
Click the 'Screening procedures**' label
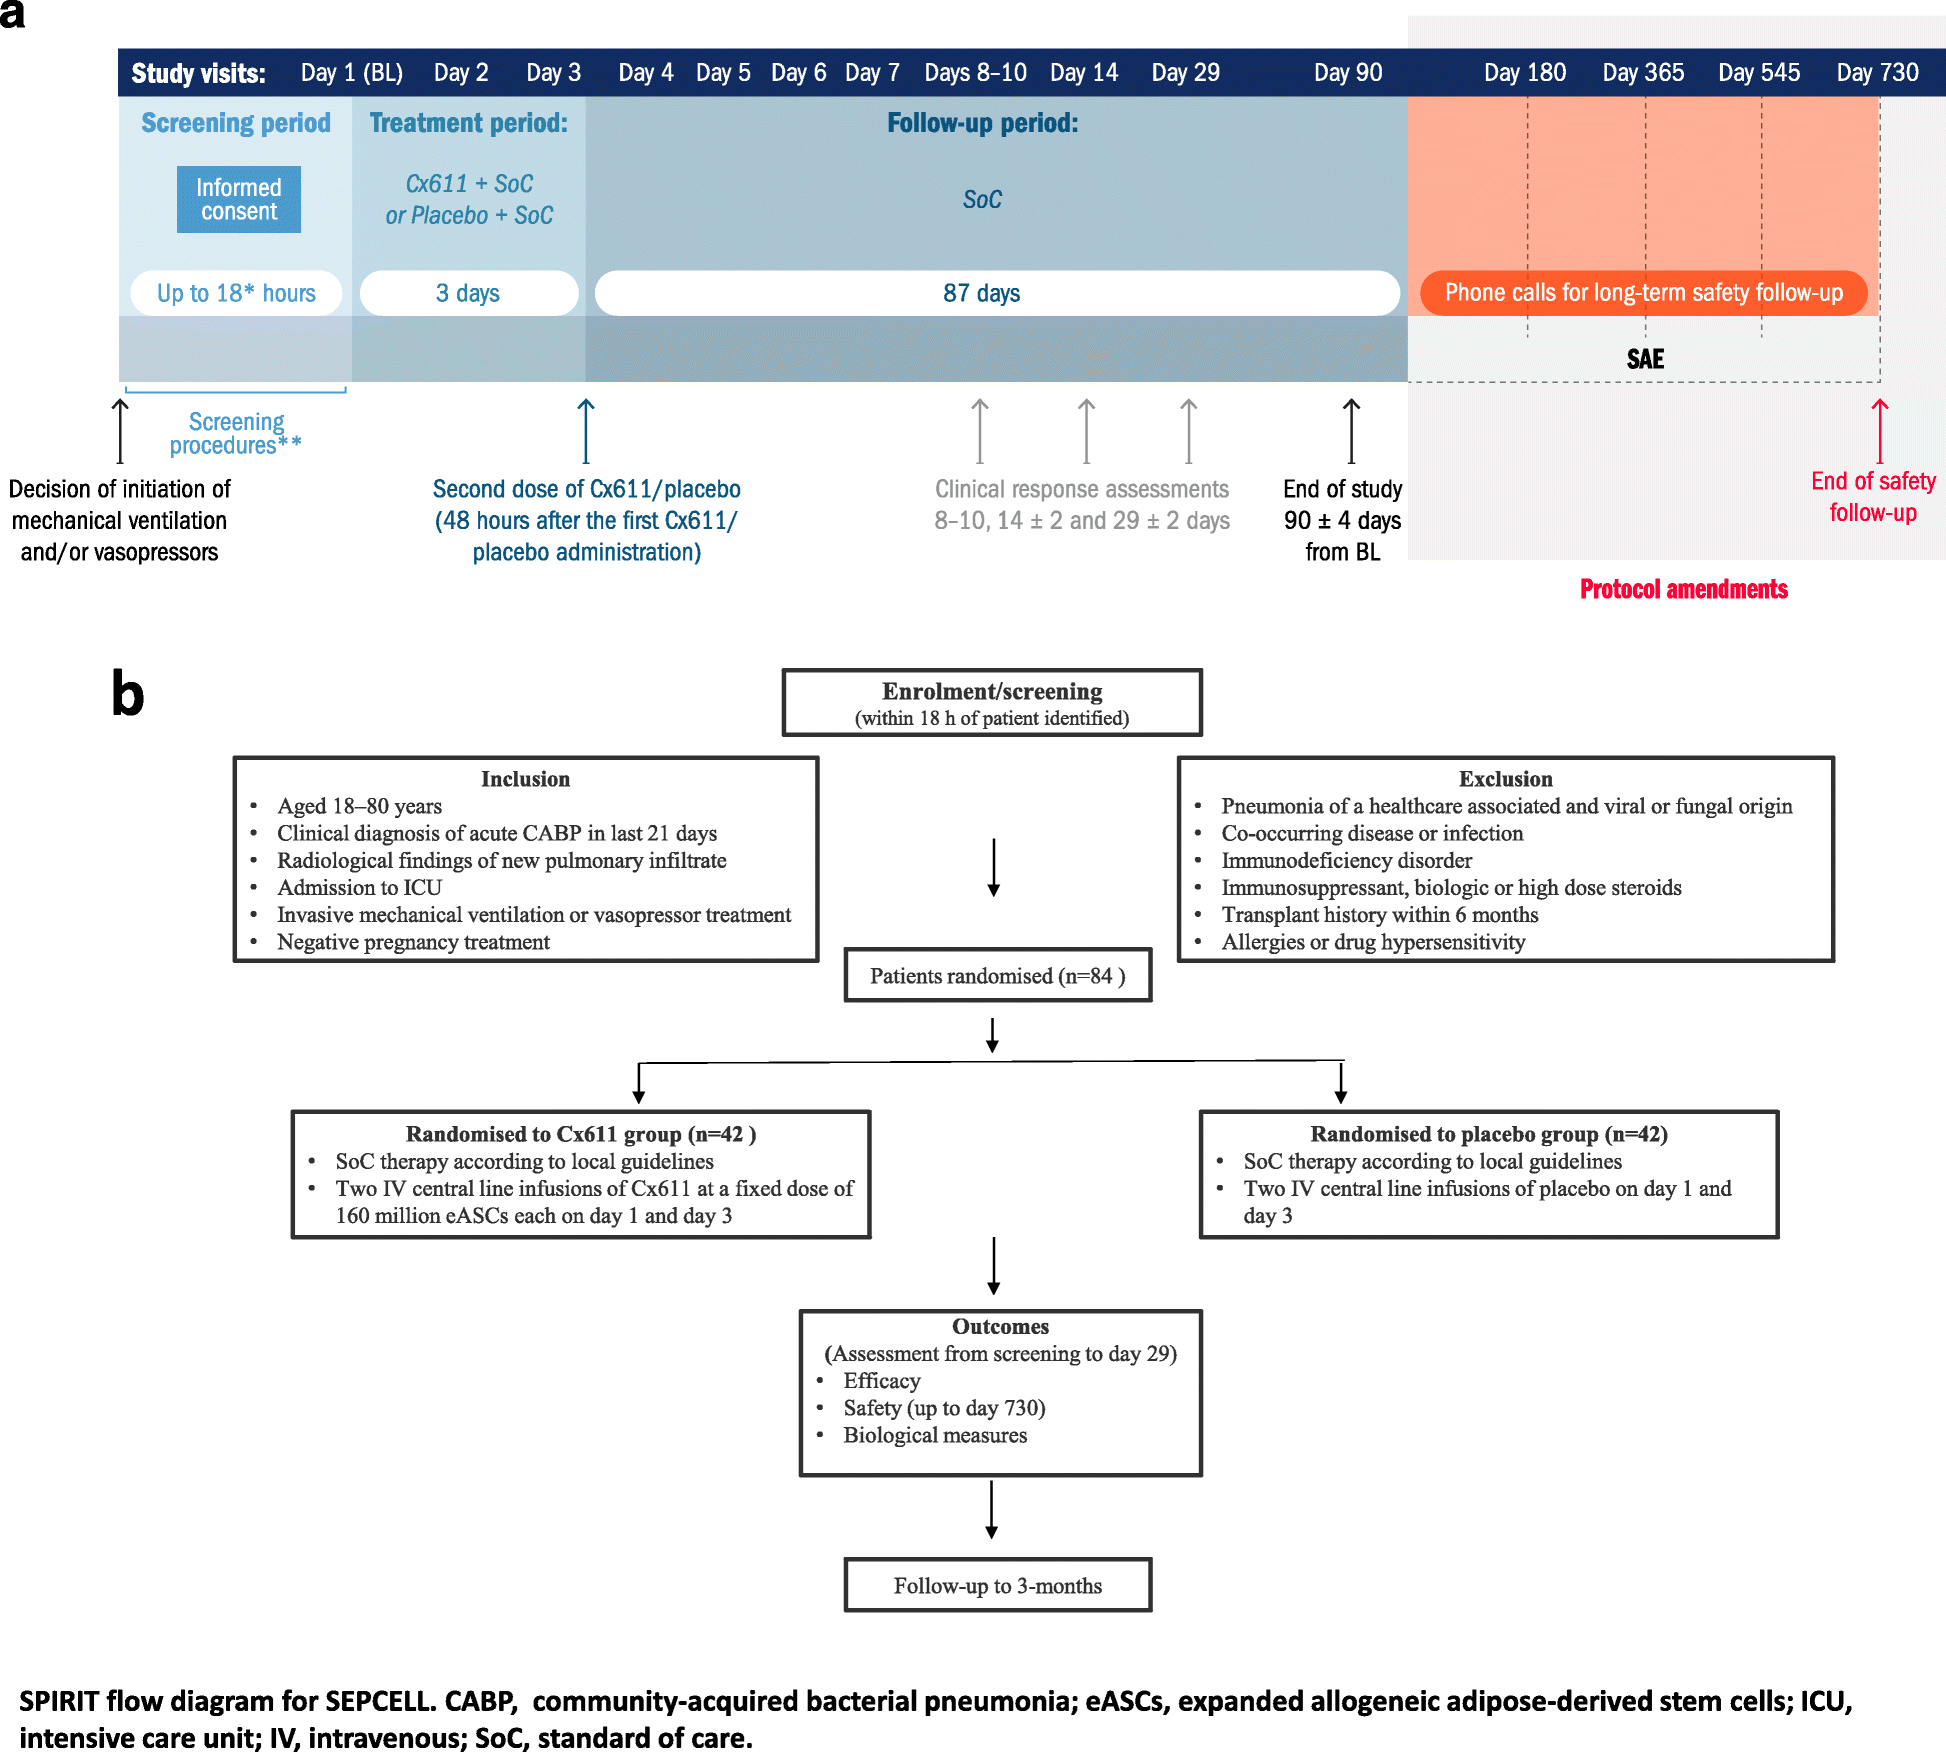click(x=236, y=433)
